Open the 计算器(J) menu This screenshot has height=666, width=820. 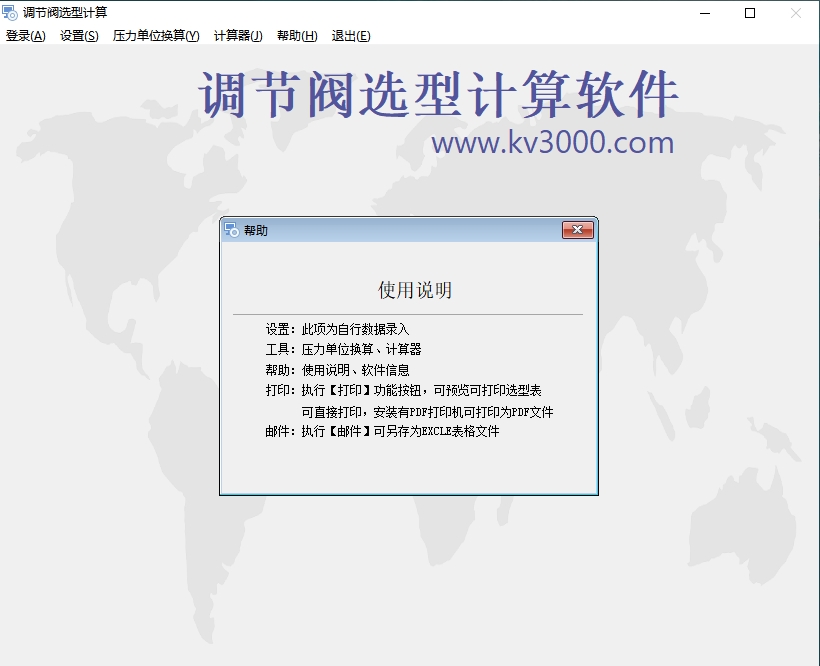[x=238, y=36]
